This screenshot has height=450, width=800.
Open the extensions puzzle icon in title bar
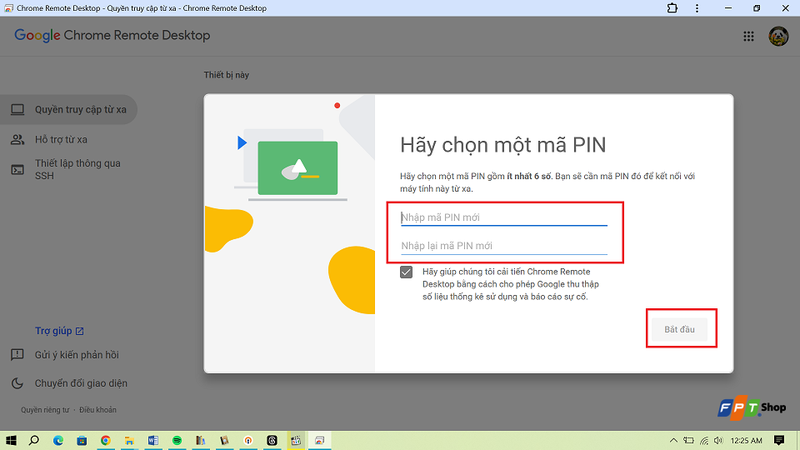pos(672,8)
